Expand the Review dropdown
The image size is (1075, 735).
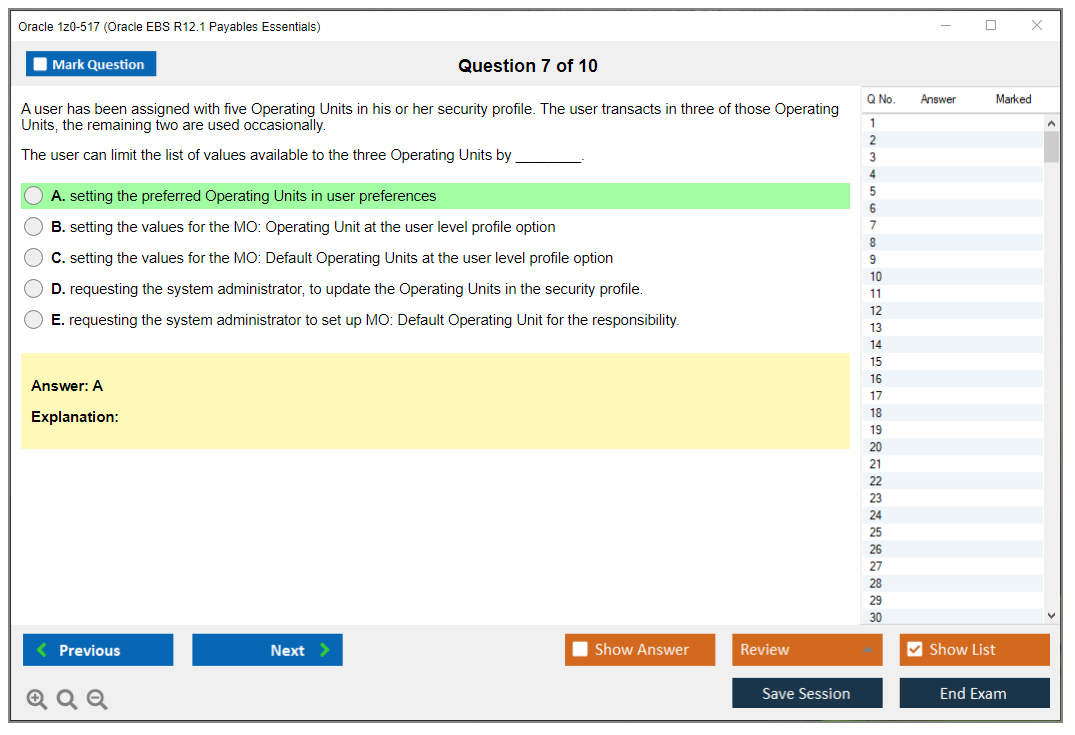tap(867, 650)
